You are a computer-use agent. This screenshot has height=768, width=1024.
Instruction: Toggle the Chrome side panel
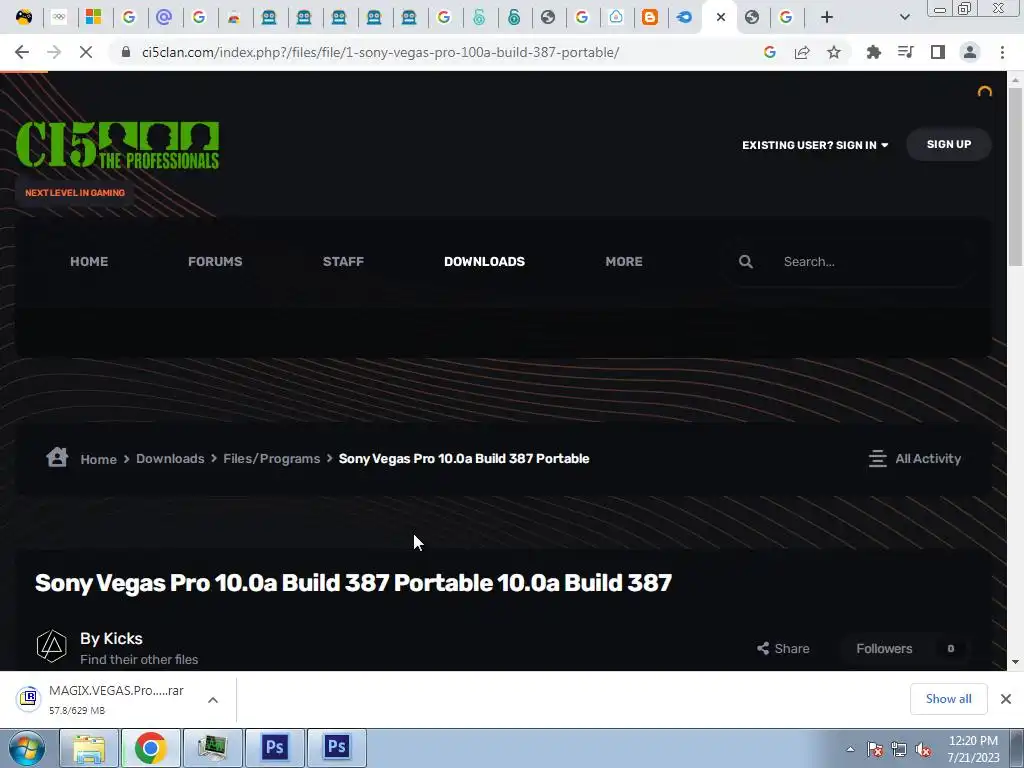[x=938, y=52]
